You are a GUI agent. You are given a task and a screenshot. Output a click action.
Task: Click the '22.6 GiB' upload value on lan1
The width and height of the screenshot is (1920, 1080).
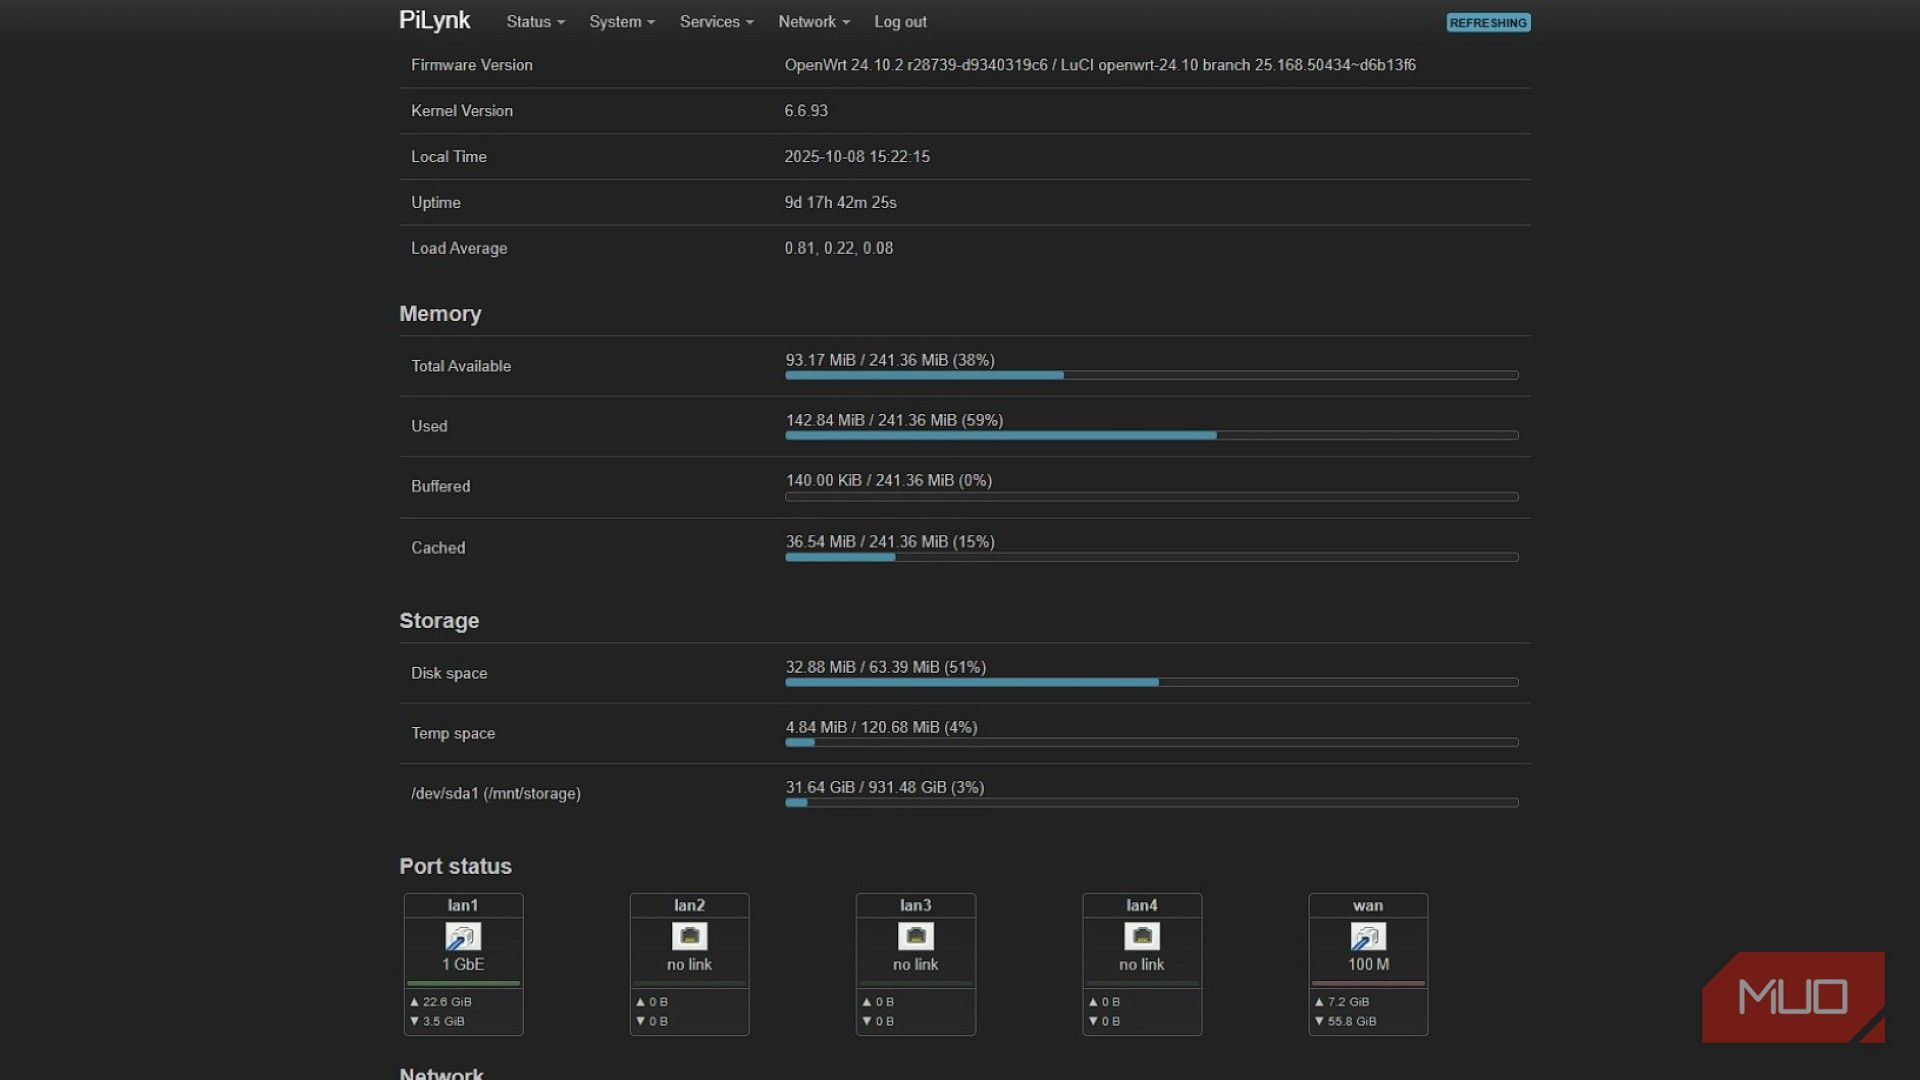(x=447, y=1002)
